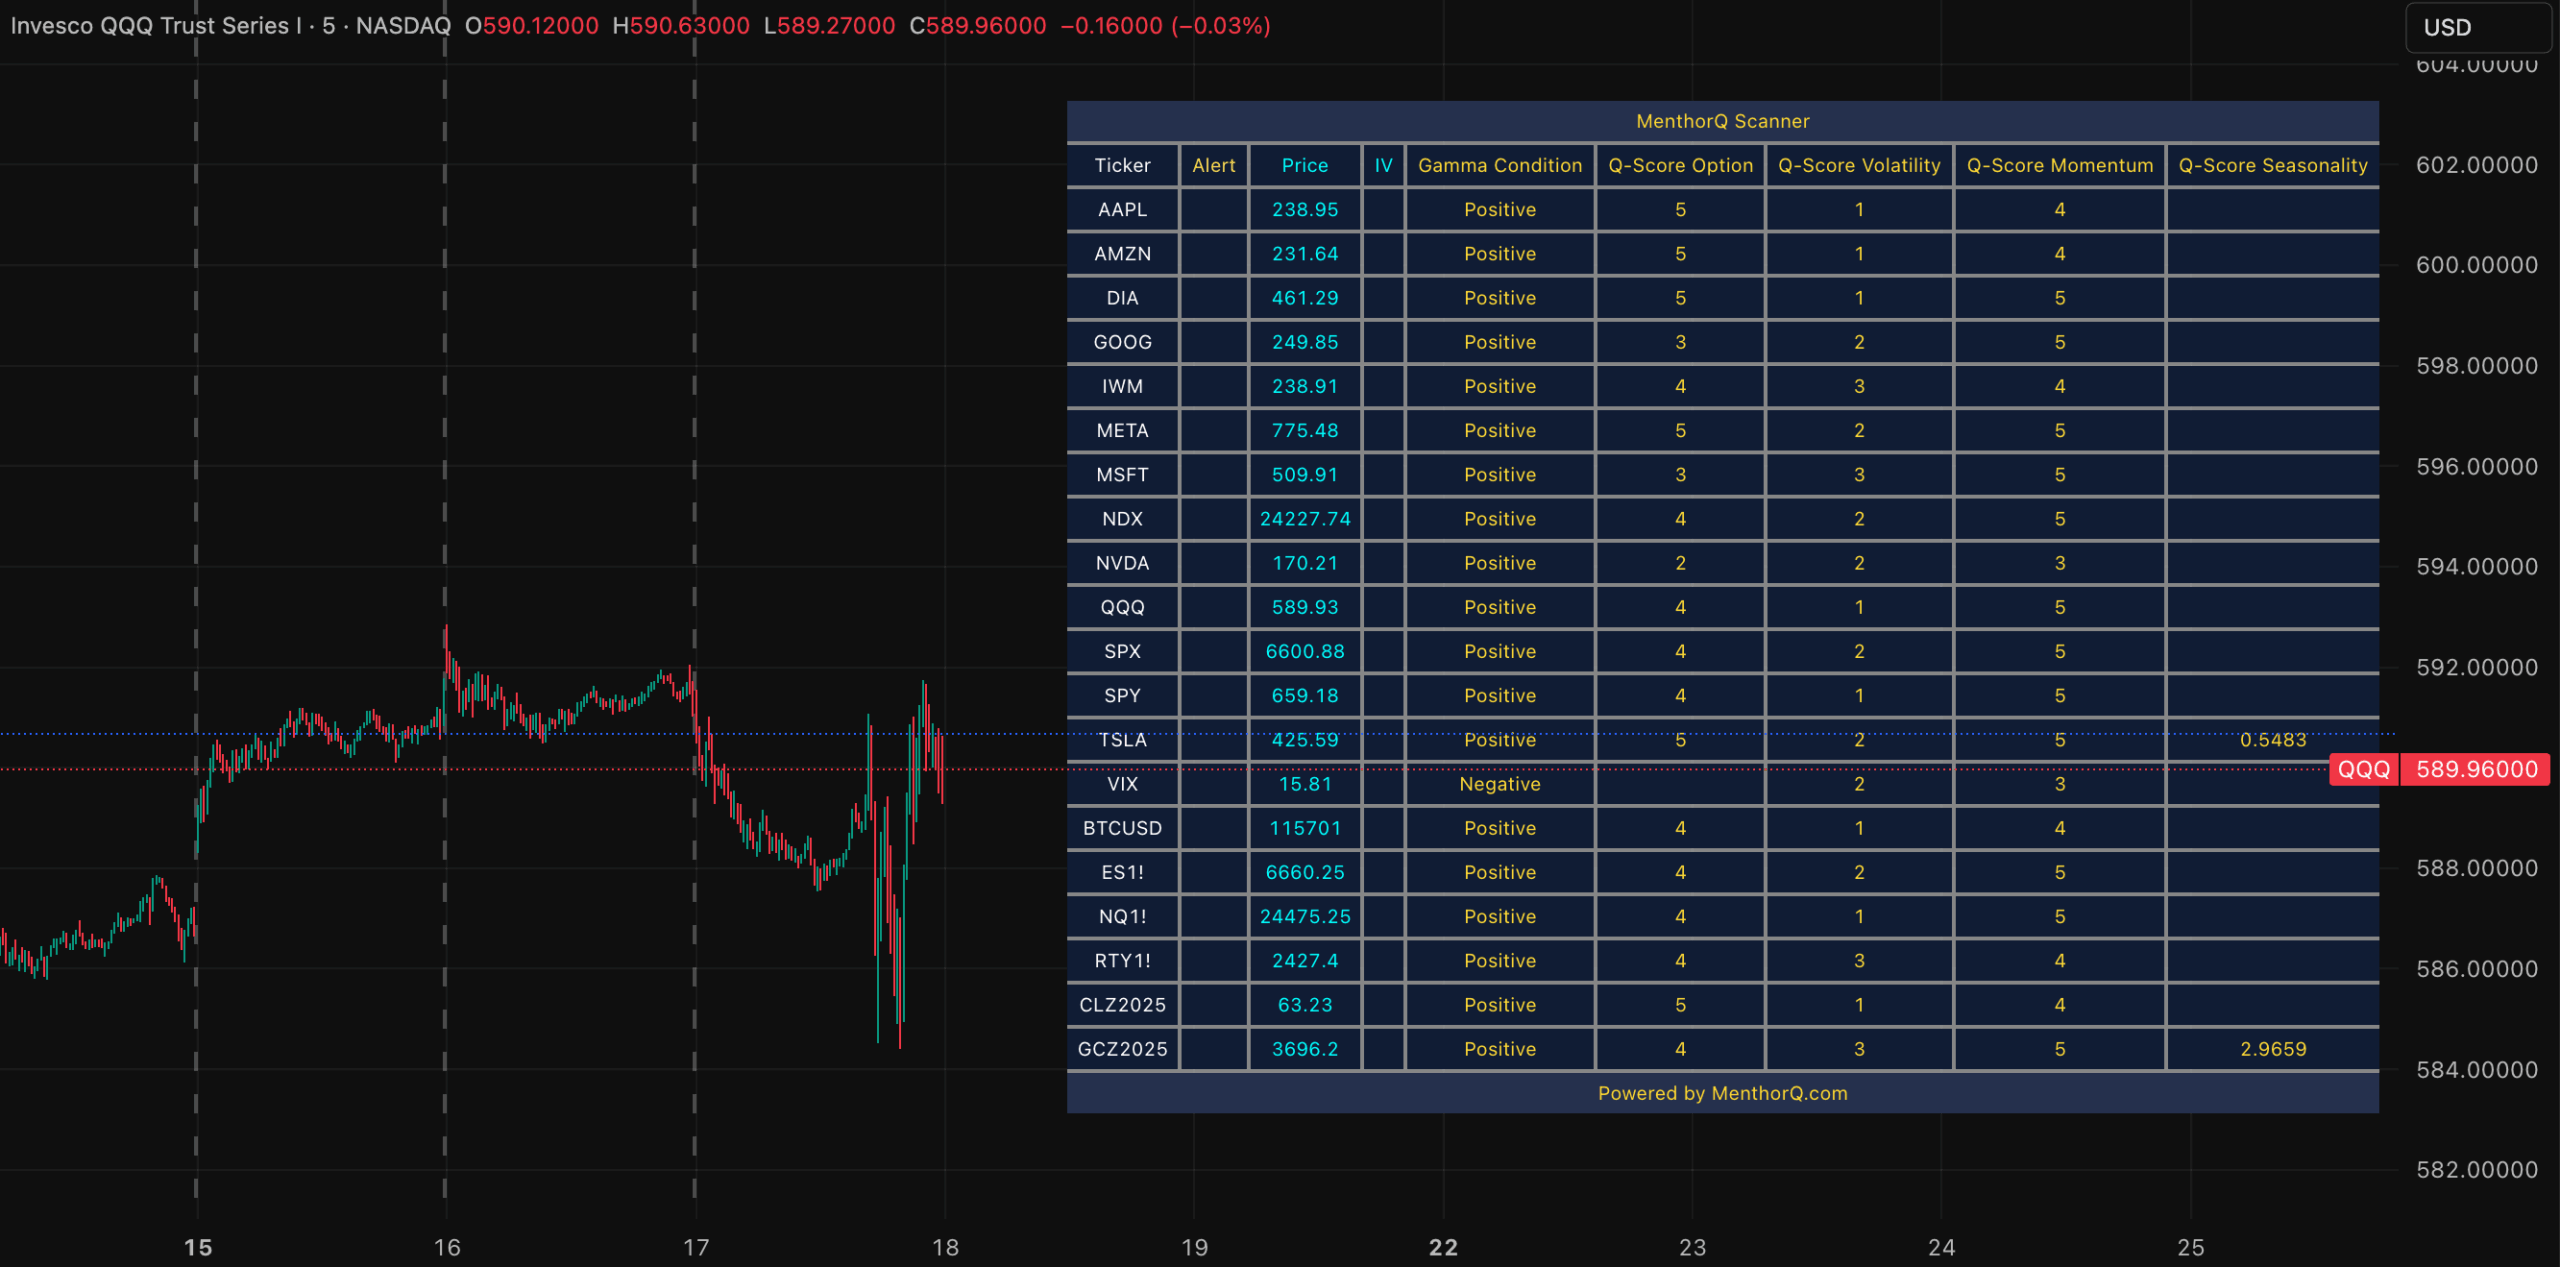The width and height of the screenshot is (2560, 1267).
Task: Click QQQ's Positive gamma condition cell
Action: click(1499, 606)
